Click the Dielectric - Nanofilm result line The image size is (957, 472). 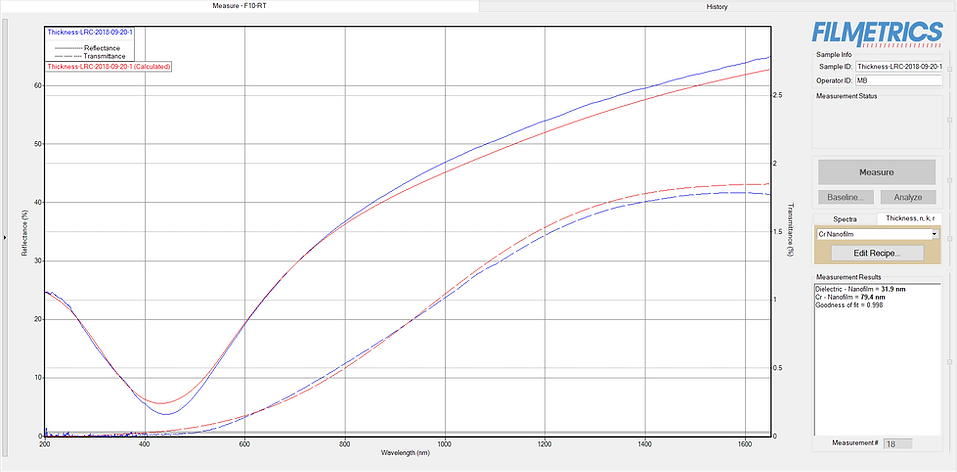click(x=858, y=289)
